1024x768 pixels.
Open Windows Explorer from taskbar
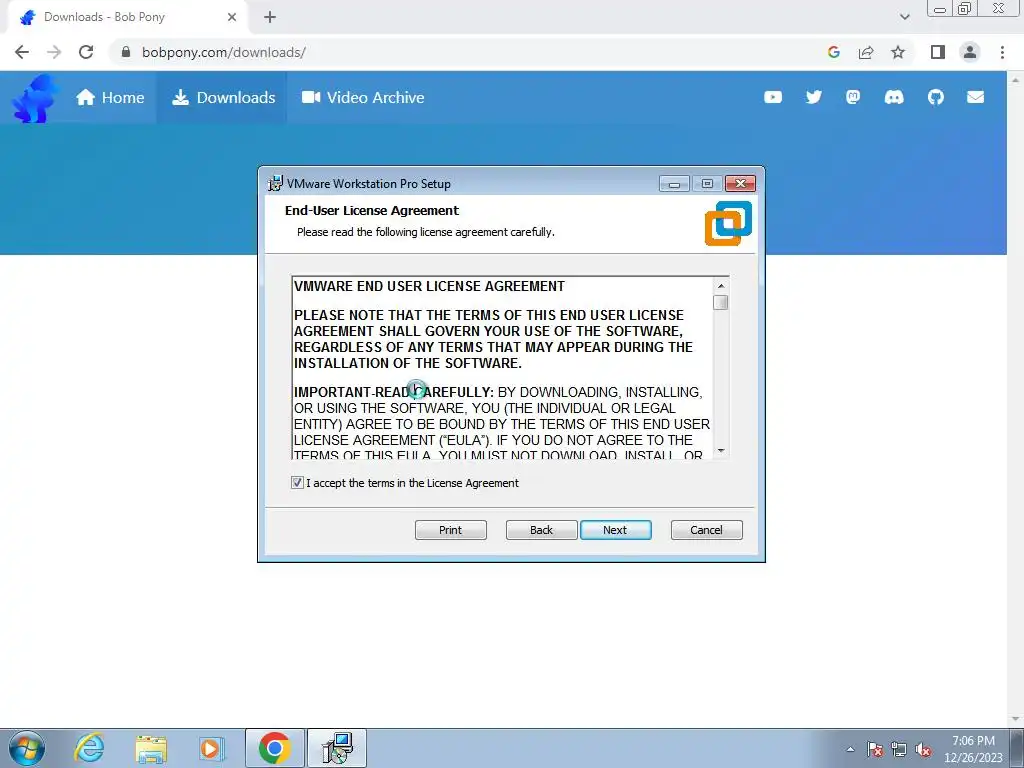[151, 748]
